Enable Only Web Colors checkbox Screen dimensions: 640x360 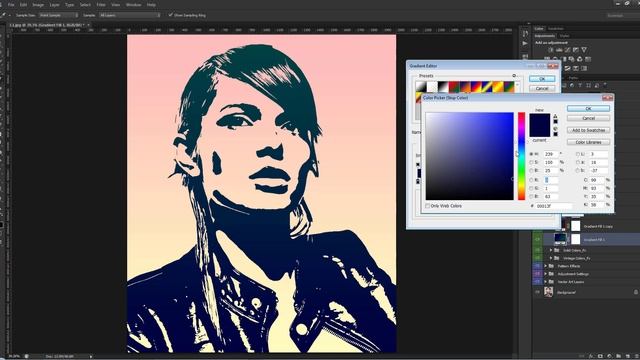click(x=427, y=206)
